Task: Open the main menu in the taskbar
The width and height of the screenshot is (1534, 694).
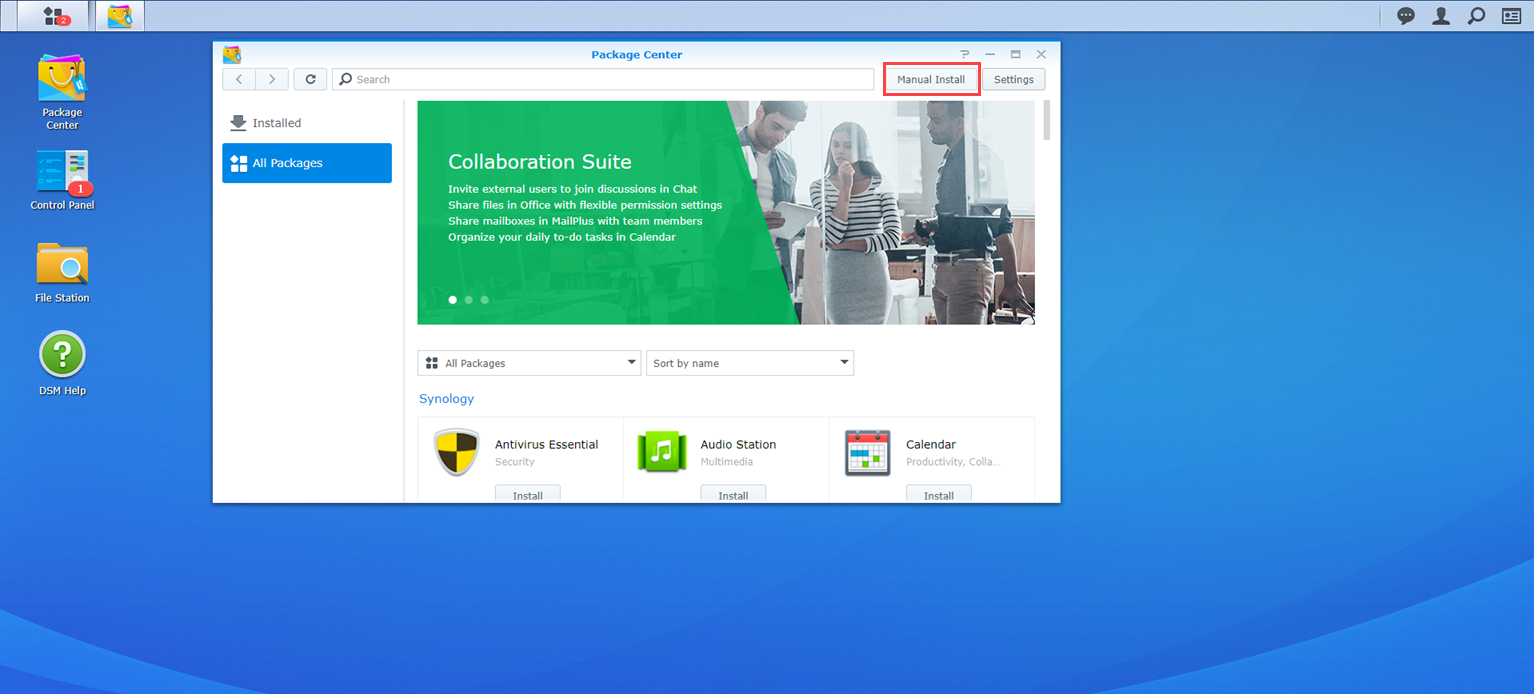Action: 53,16
